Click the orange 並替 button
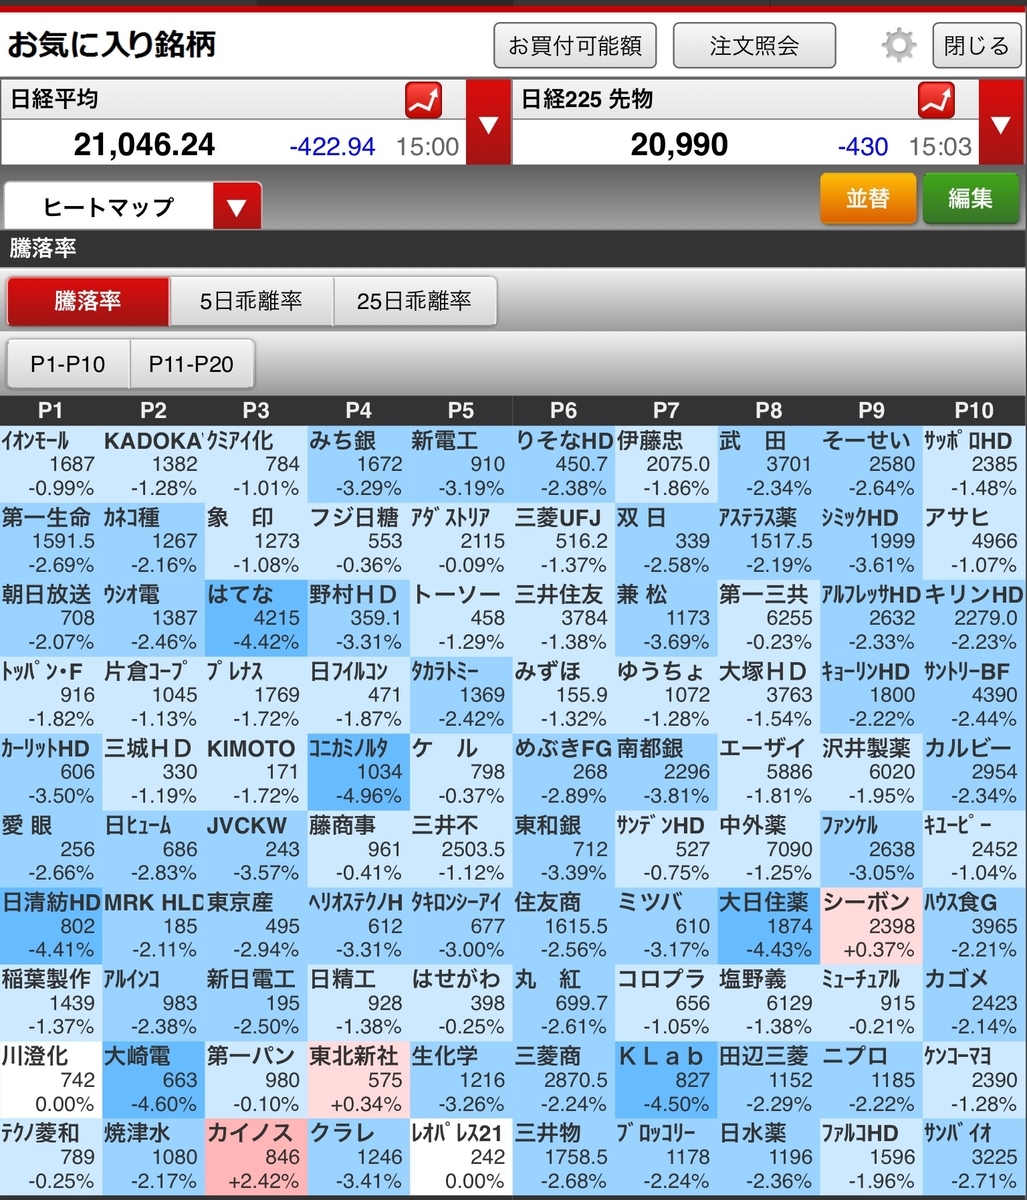1027x1200 pixels. click(x=868, y=198)
